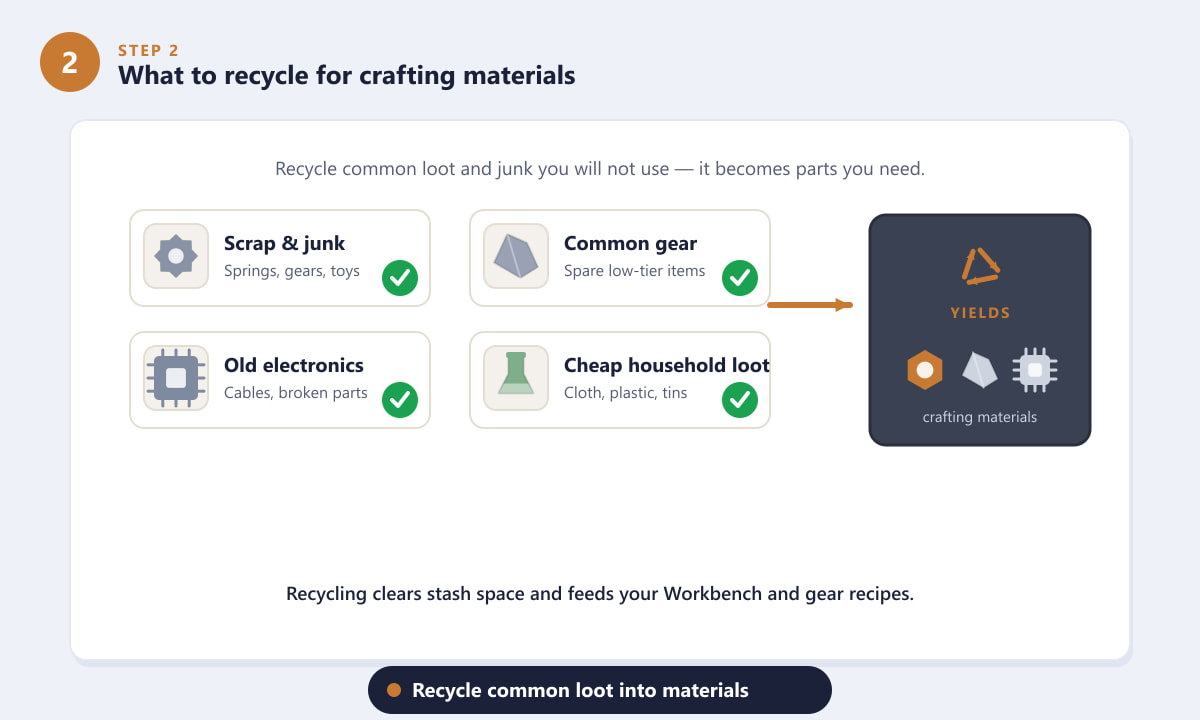Click the 'Recycle common loot and junk' intro sentence

(600, 169)
